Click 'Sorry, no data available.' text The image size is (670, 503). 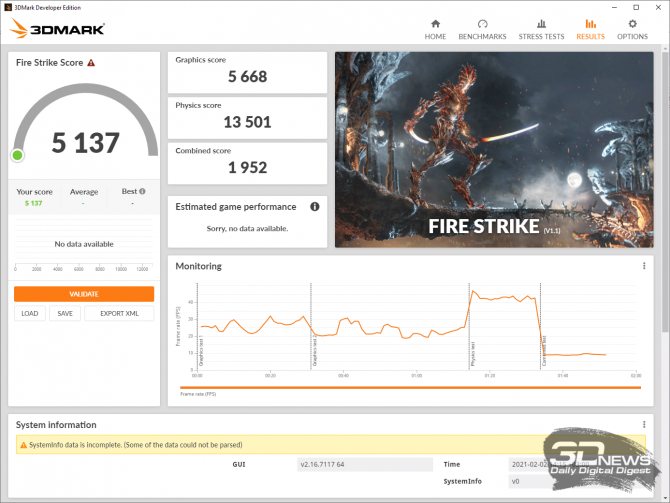tap(247, 229)
